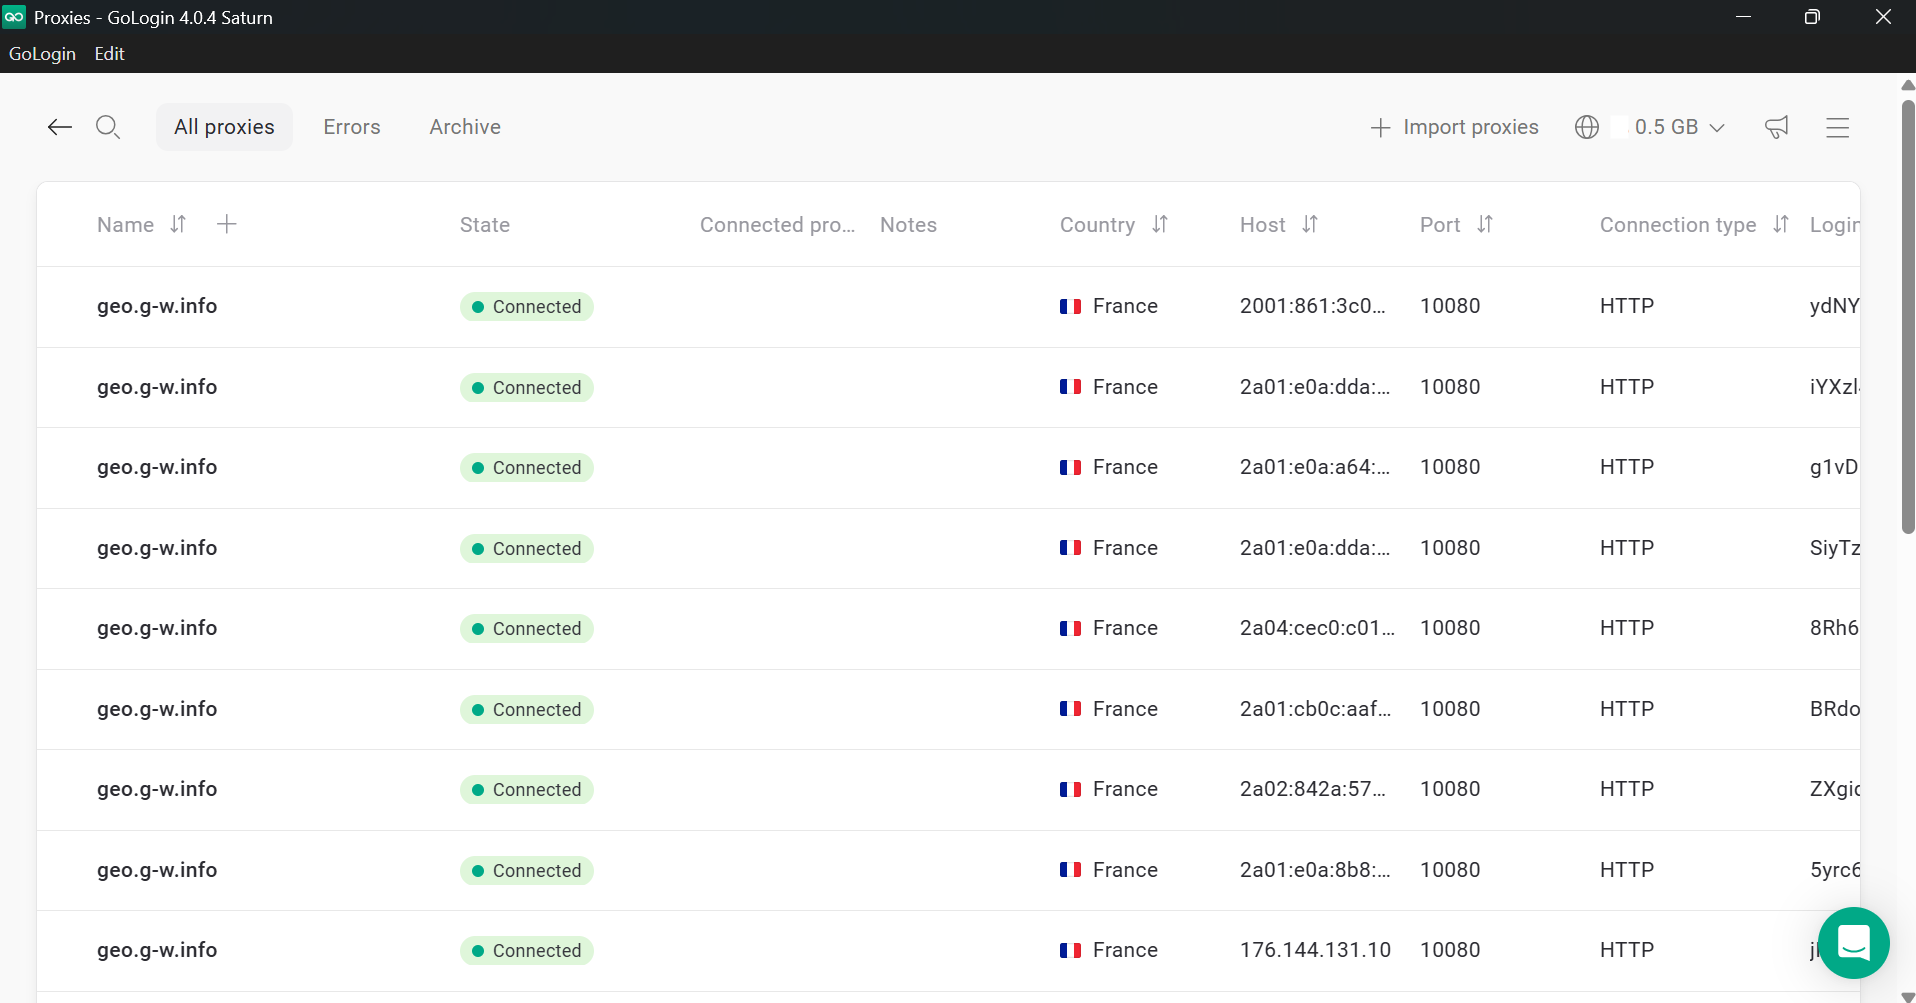Open announcements via the megaphone icon
This screenshot has height=1003, width=1916.
tap(1776, 127)
